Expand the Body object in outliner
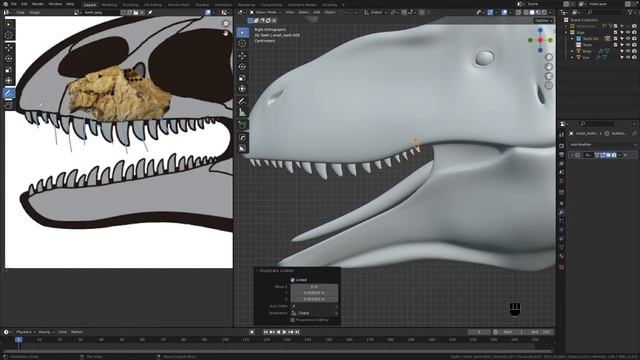This screenshot has width=640, height=360. point(573,51)
